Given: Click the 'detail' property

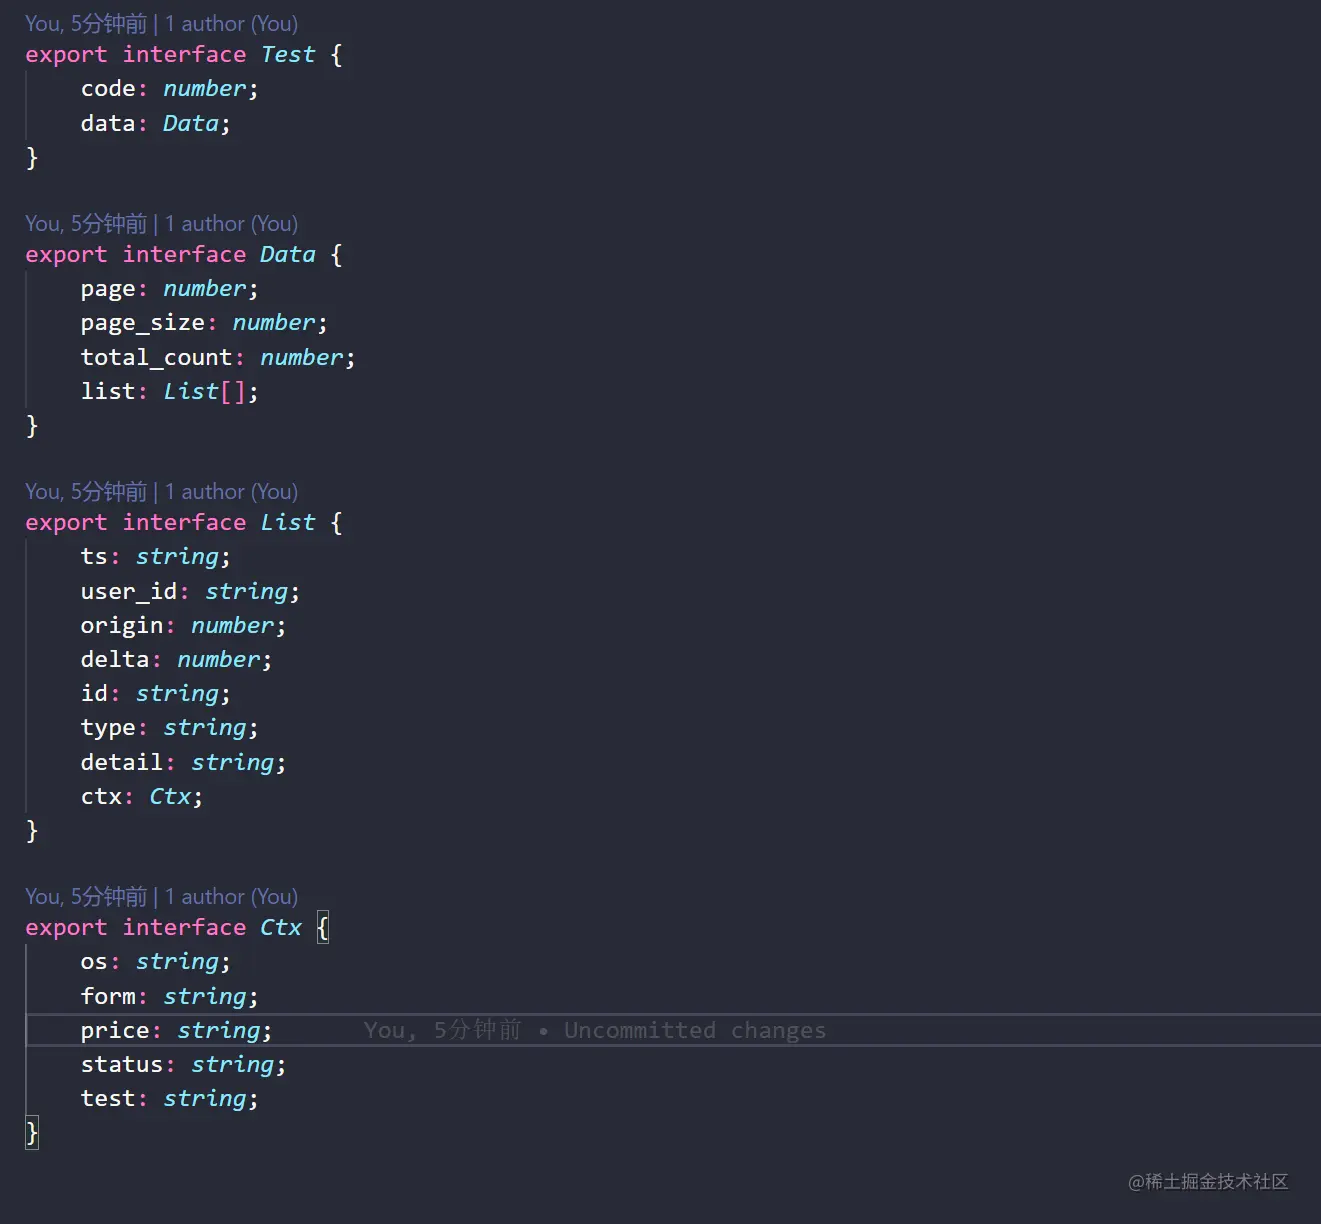Looking at the screenshot, I should coord(122,763).
